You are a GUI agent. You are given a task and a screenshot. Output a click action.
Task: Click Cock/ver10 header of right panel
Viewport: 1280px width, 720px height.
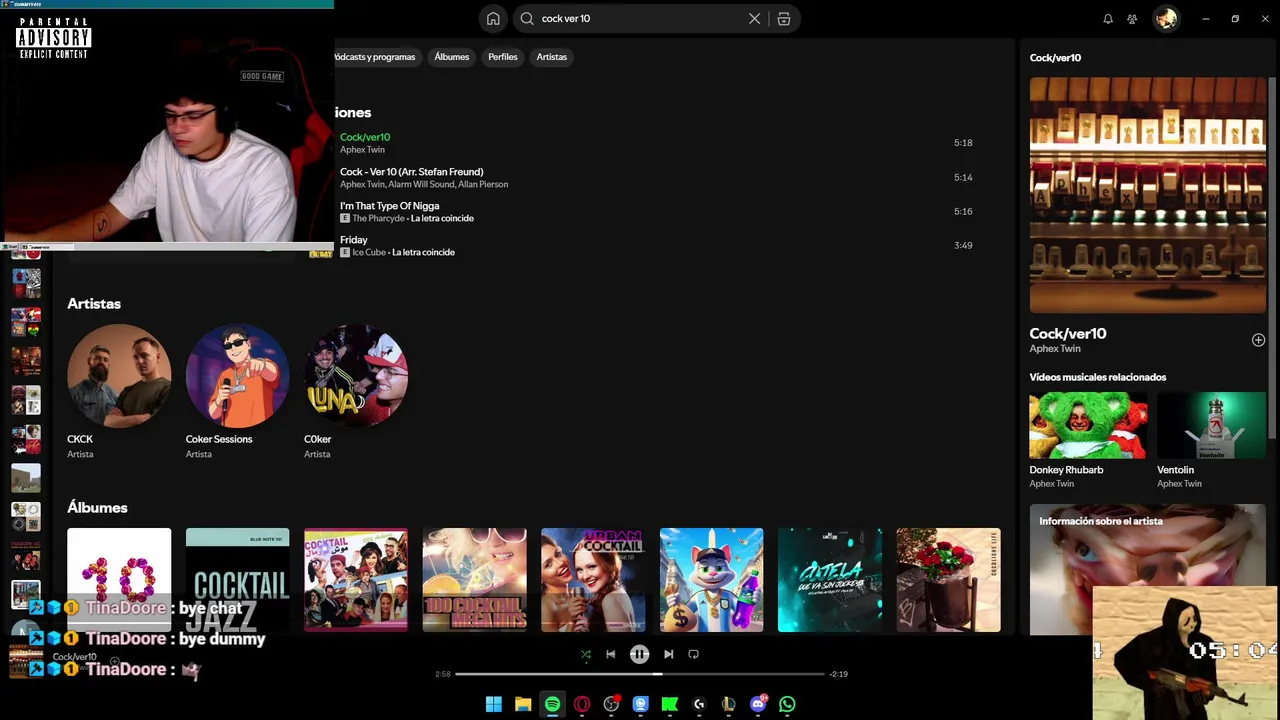pos(1055,58)
